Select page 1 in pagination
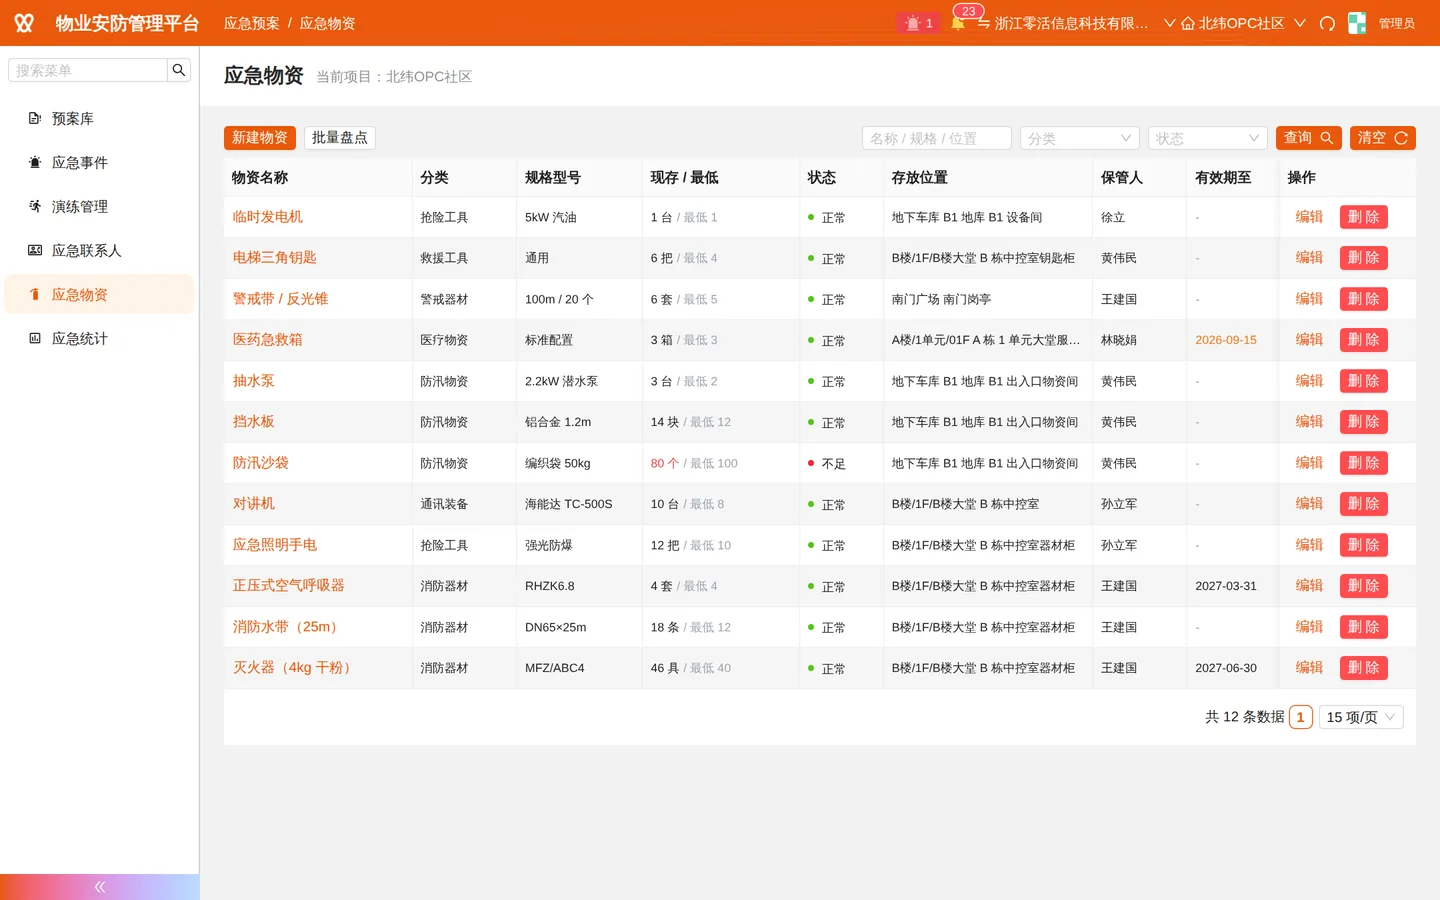This screenshot has width=1440, height=900. tap(1300, 717)
